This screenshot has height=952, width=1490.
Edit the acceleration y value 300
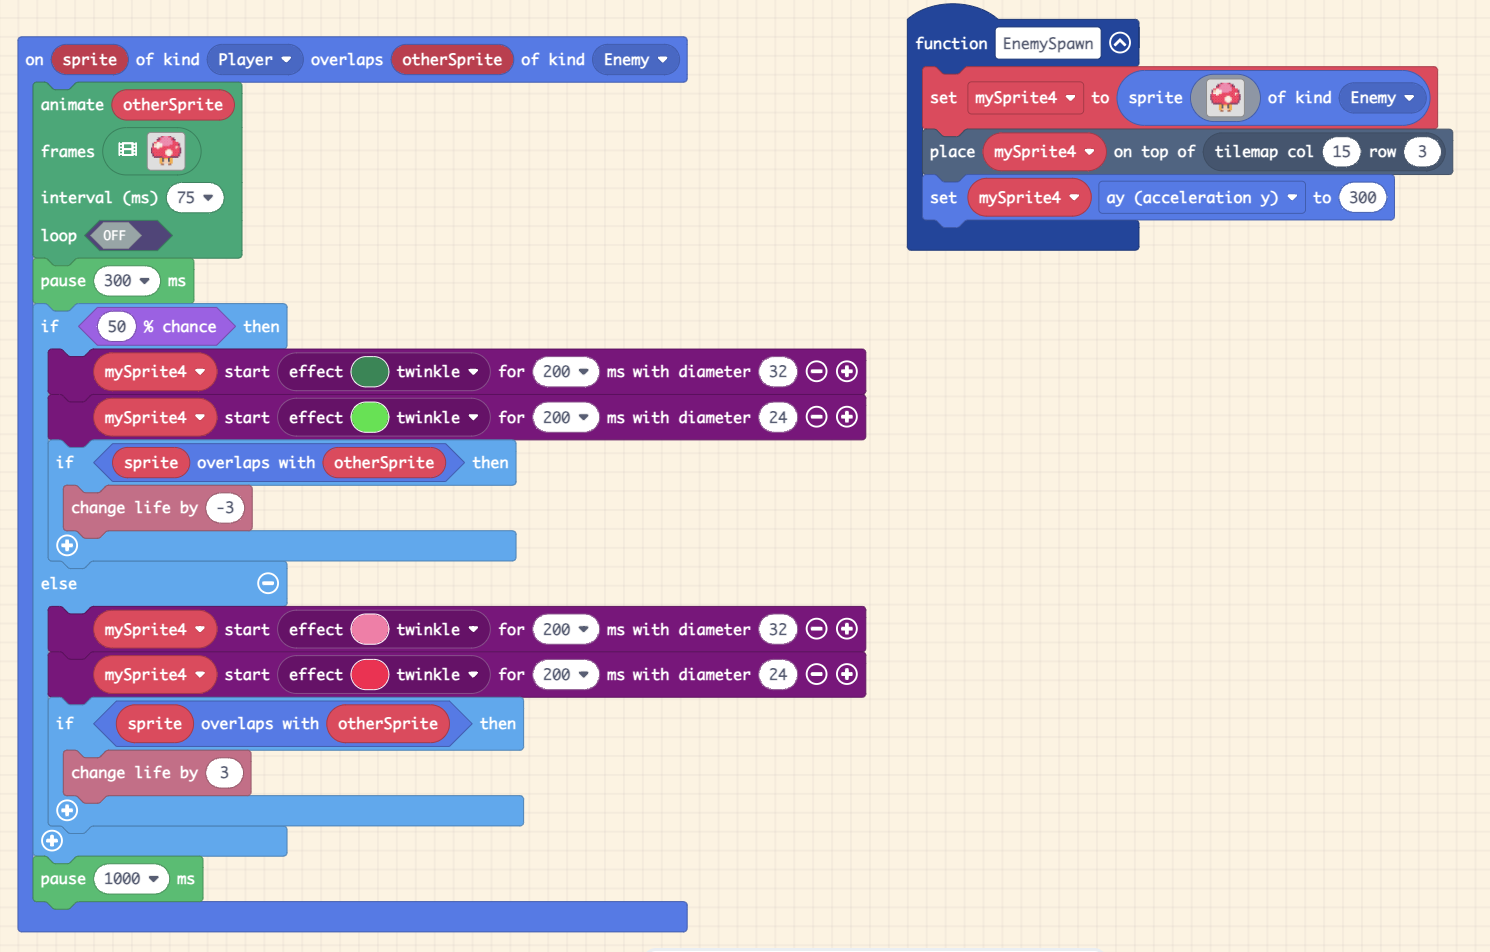tap(1362, 198)
